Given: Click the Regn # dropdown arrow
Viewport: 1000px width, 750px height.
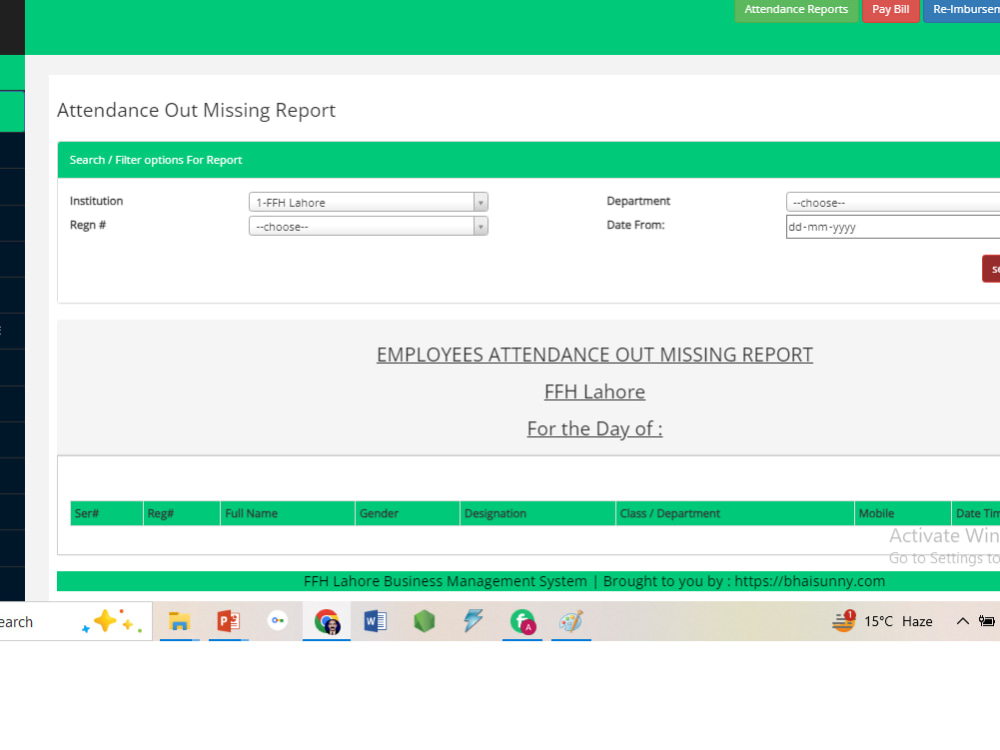Looking at the screenshot, I should (481, 226).
